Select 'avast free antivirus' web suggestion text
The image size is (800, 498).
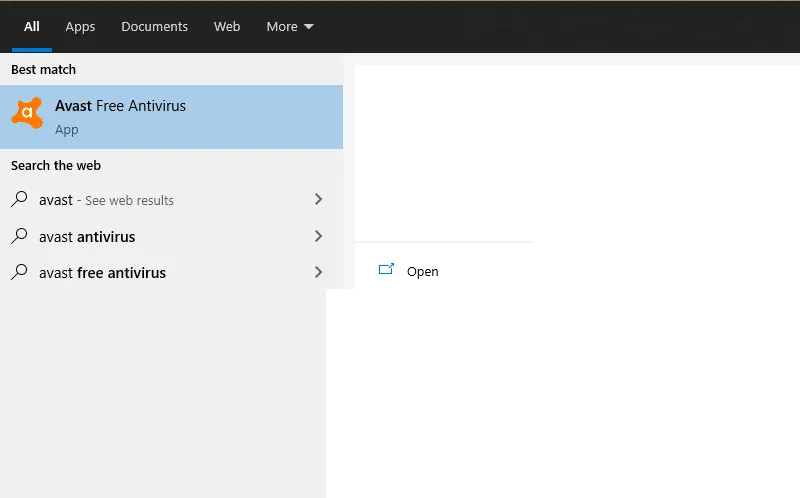click(103, 273)
